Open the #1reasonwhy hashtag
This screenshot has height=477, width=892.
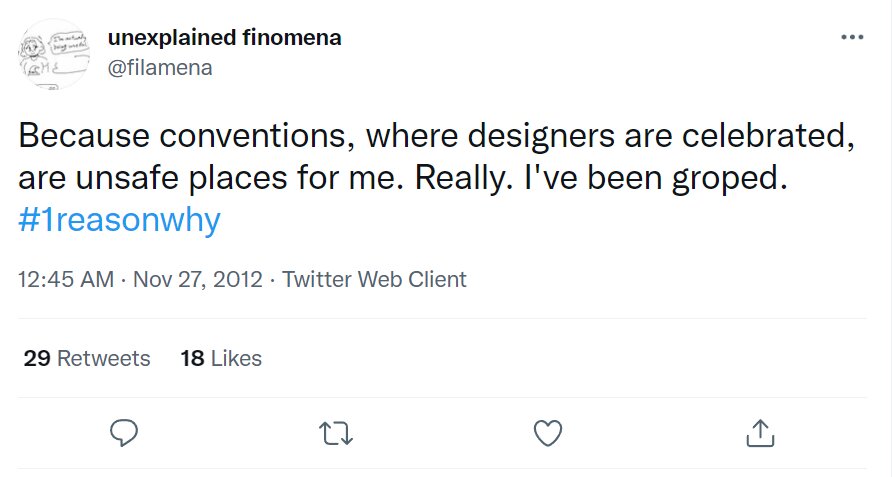pos(119,220)
